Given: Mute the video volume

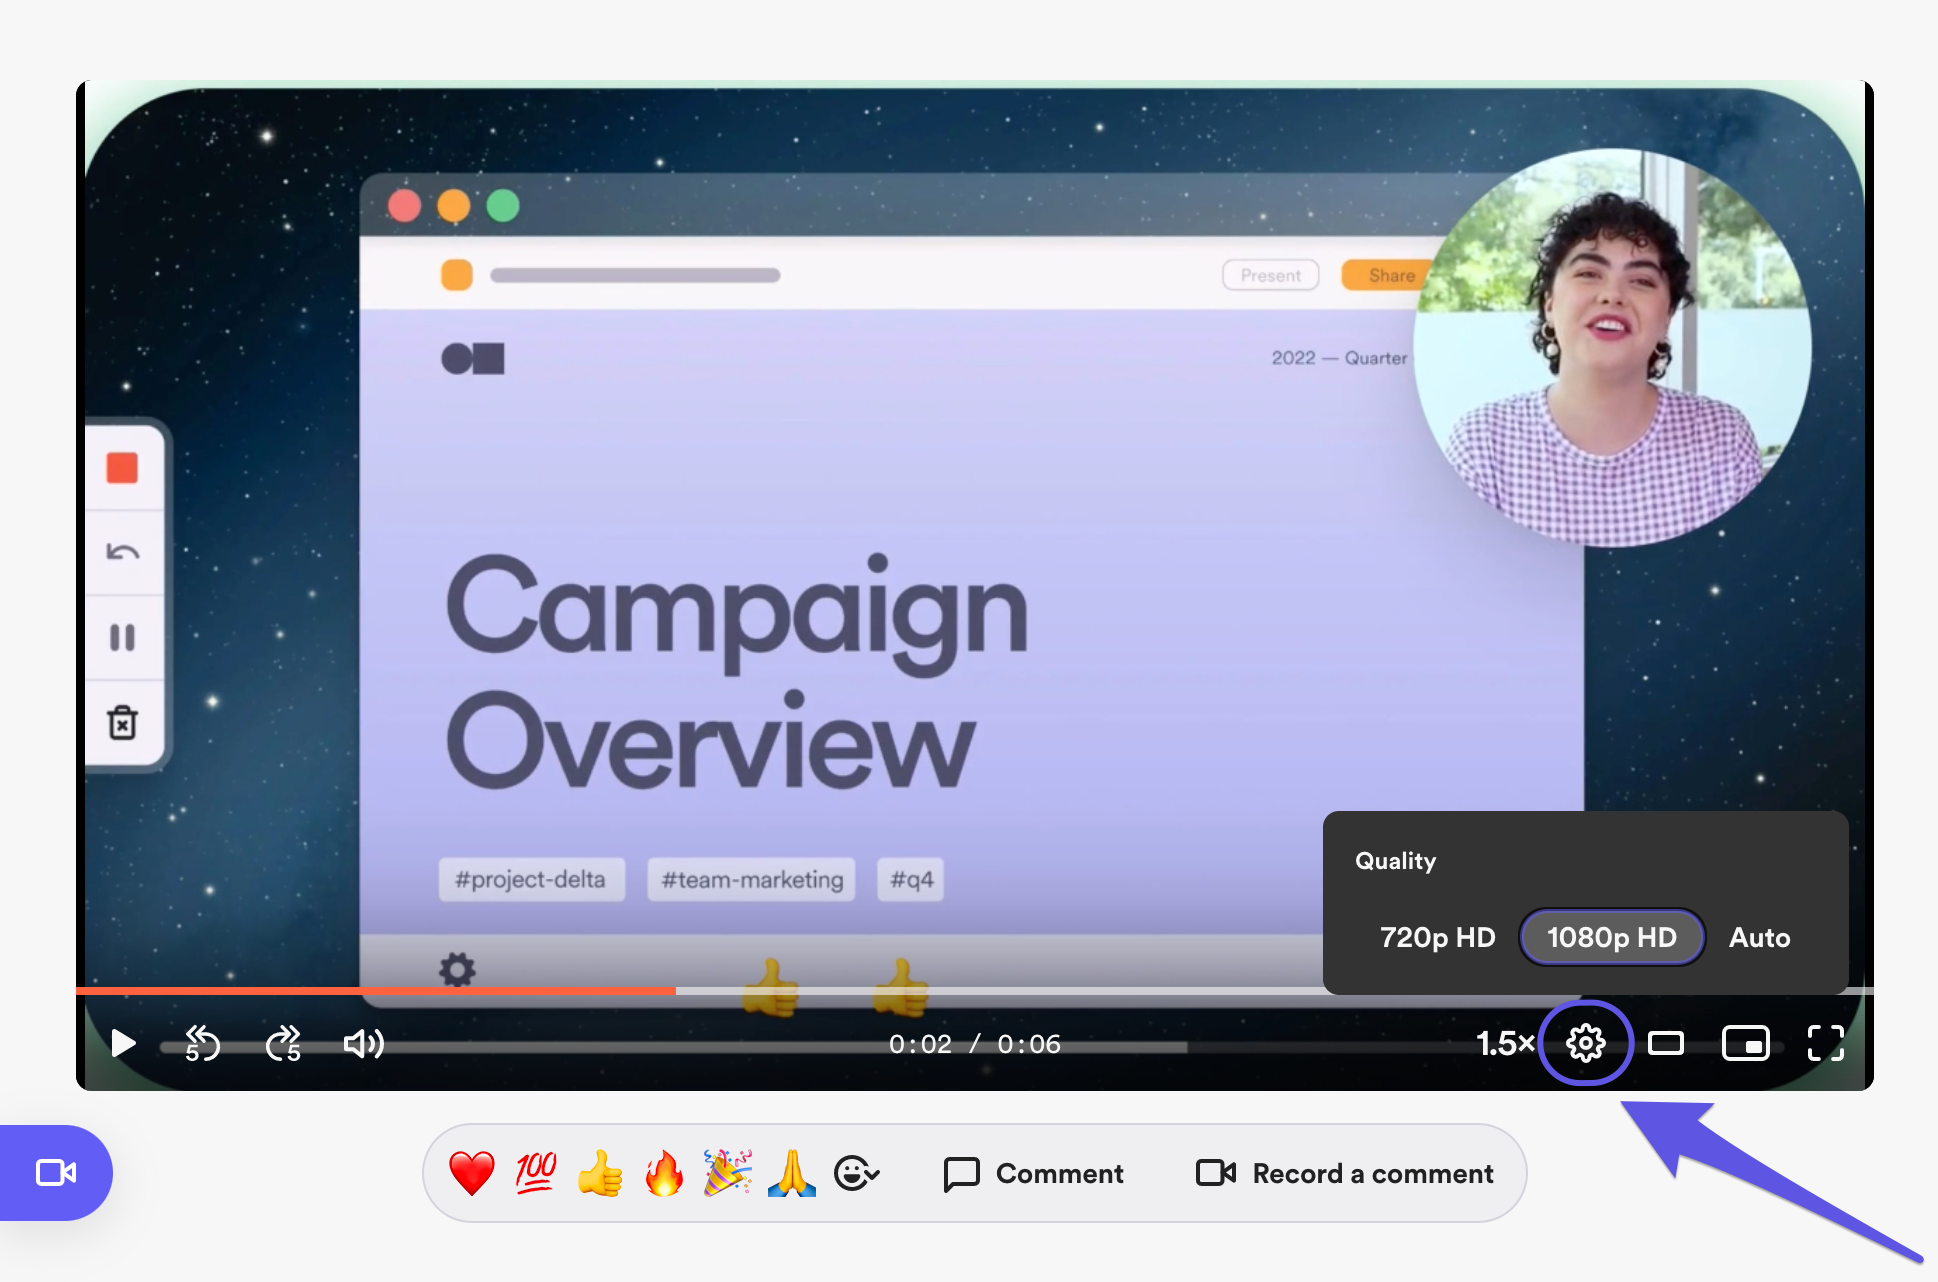Looking at the screenshot, I should [x=363, y=1044].
